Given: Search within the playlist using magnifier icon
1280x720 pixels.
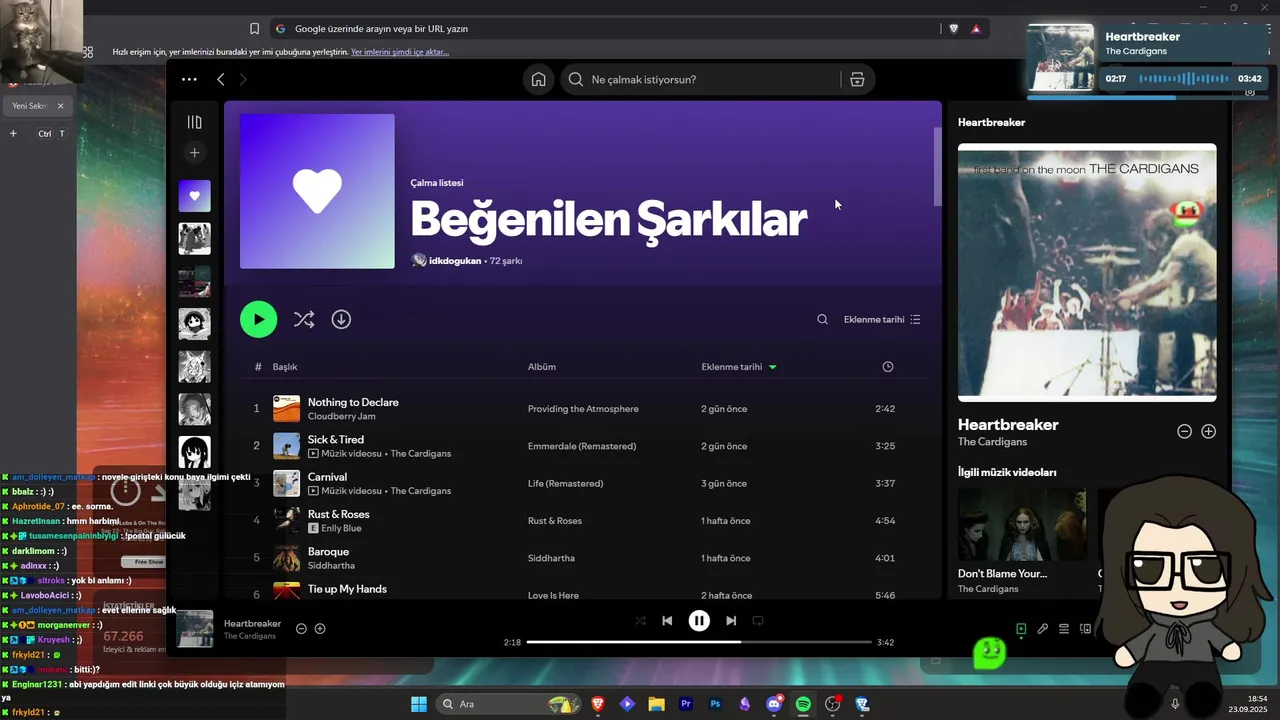Looking at the screenshot, I should (822, 319).
